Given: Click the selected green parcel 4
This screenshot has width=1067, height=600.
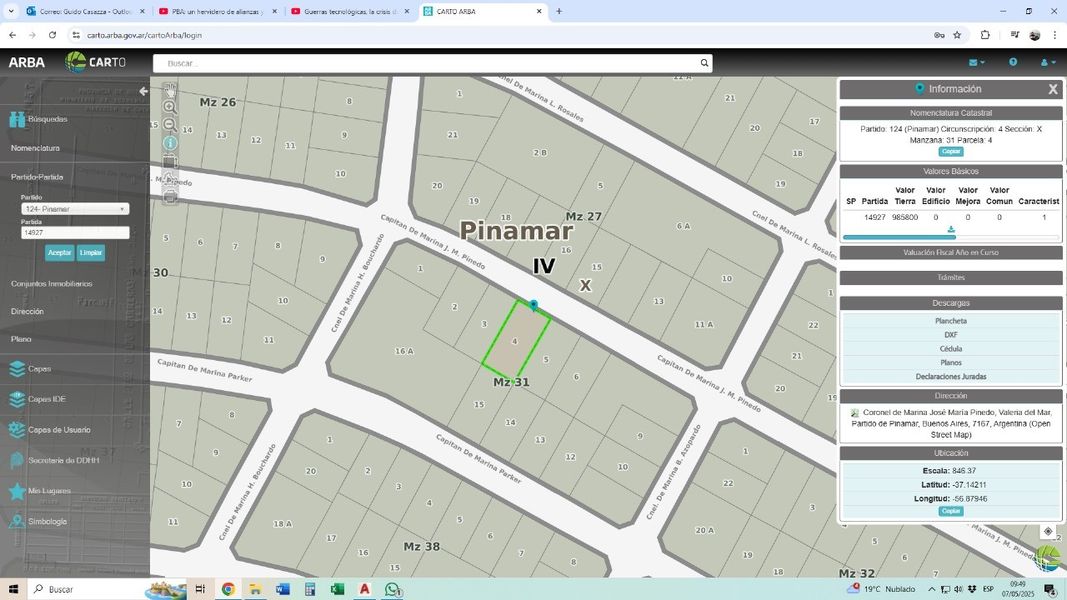Looking at the screenshot, I should [515, 339].
